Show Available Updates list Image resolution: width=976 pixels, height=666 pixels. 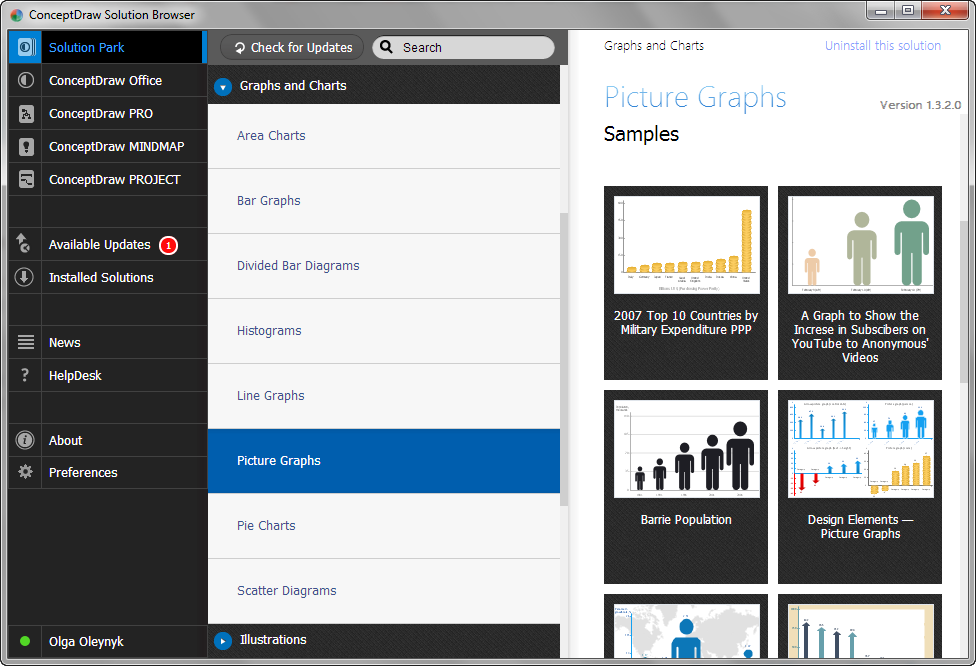pos(108,245)
